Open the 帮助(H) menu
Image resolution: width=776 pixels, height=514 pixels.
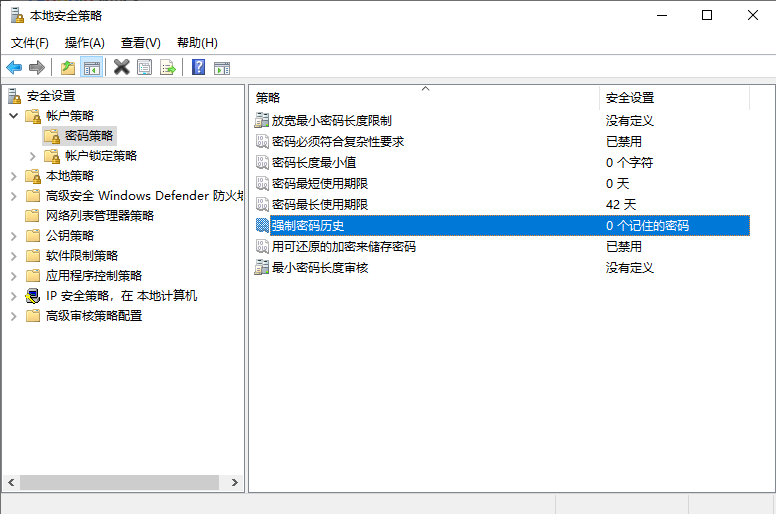pyautogui.click(x=197, y=43)
